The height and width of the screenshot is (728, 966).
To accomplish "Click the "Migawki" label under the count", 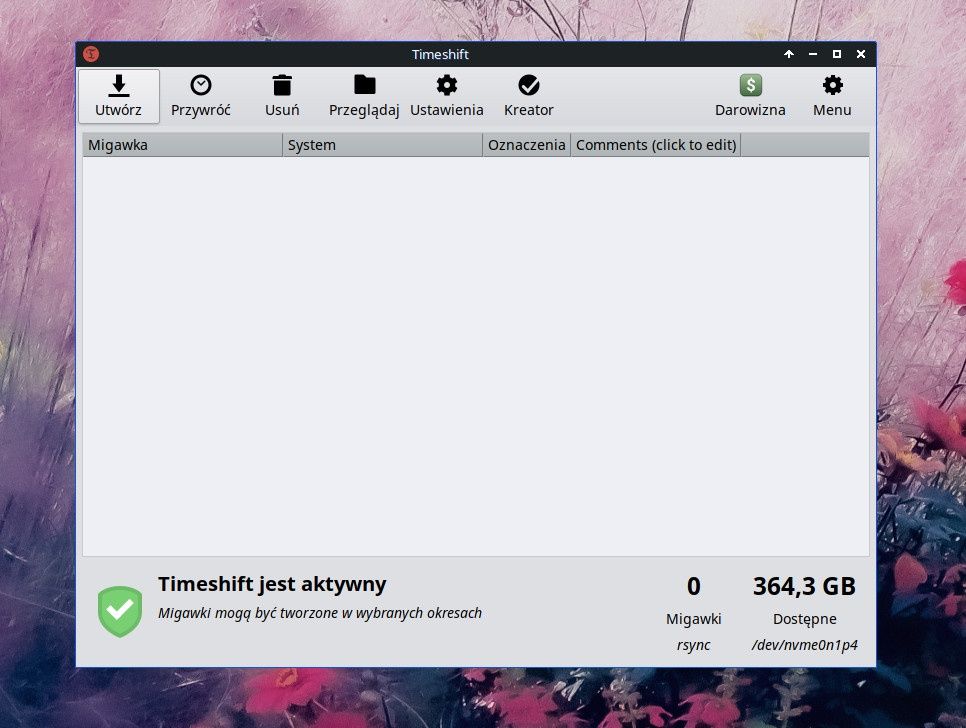I will pyautogui.click(x=694, y=619).
